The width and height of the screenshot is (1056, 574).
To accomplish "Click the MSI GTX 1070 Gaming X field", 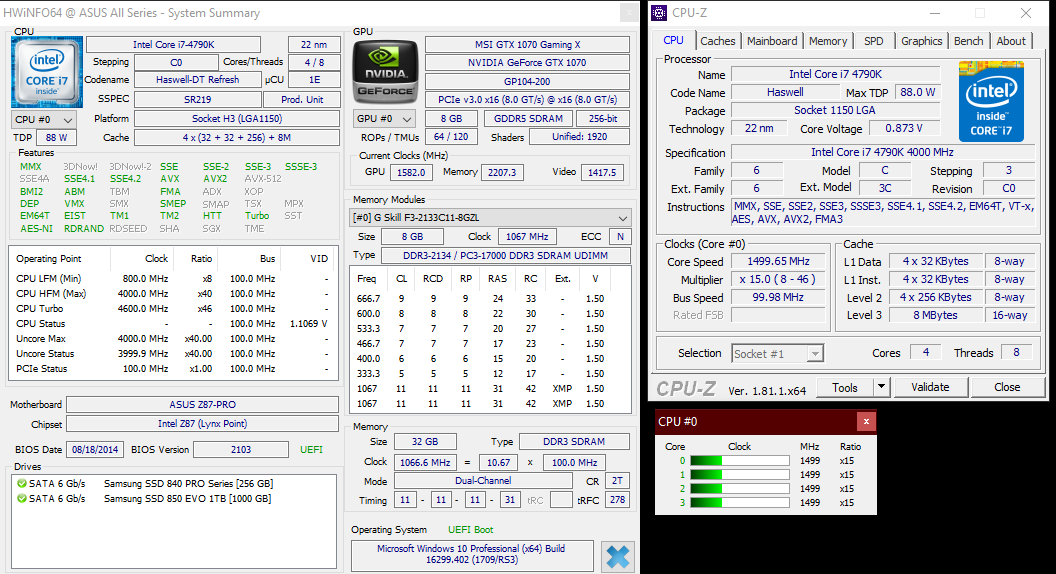I will (x=527, y=44).
